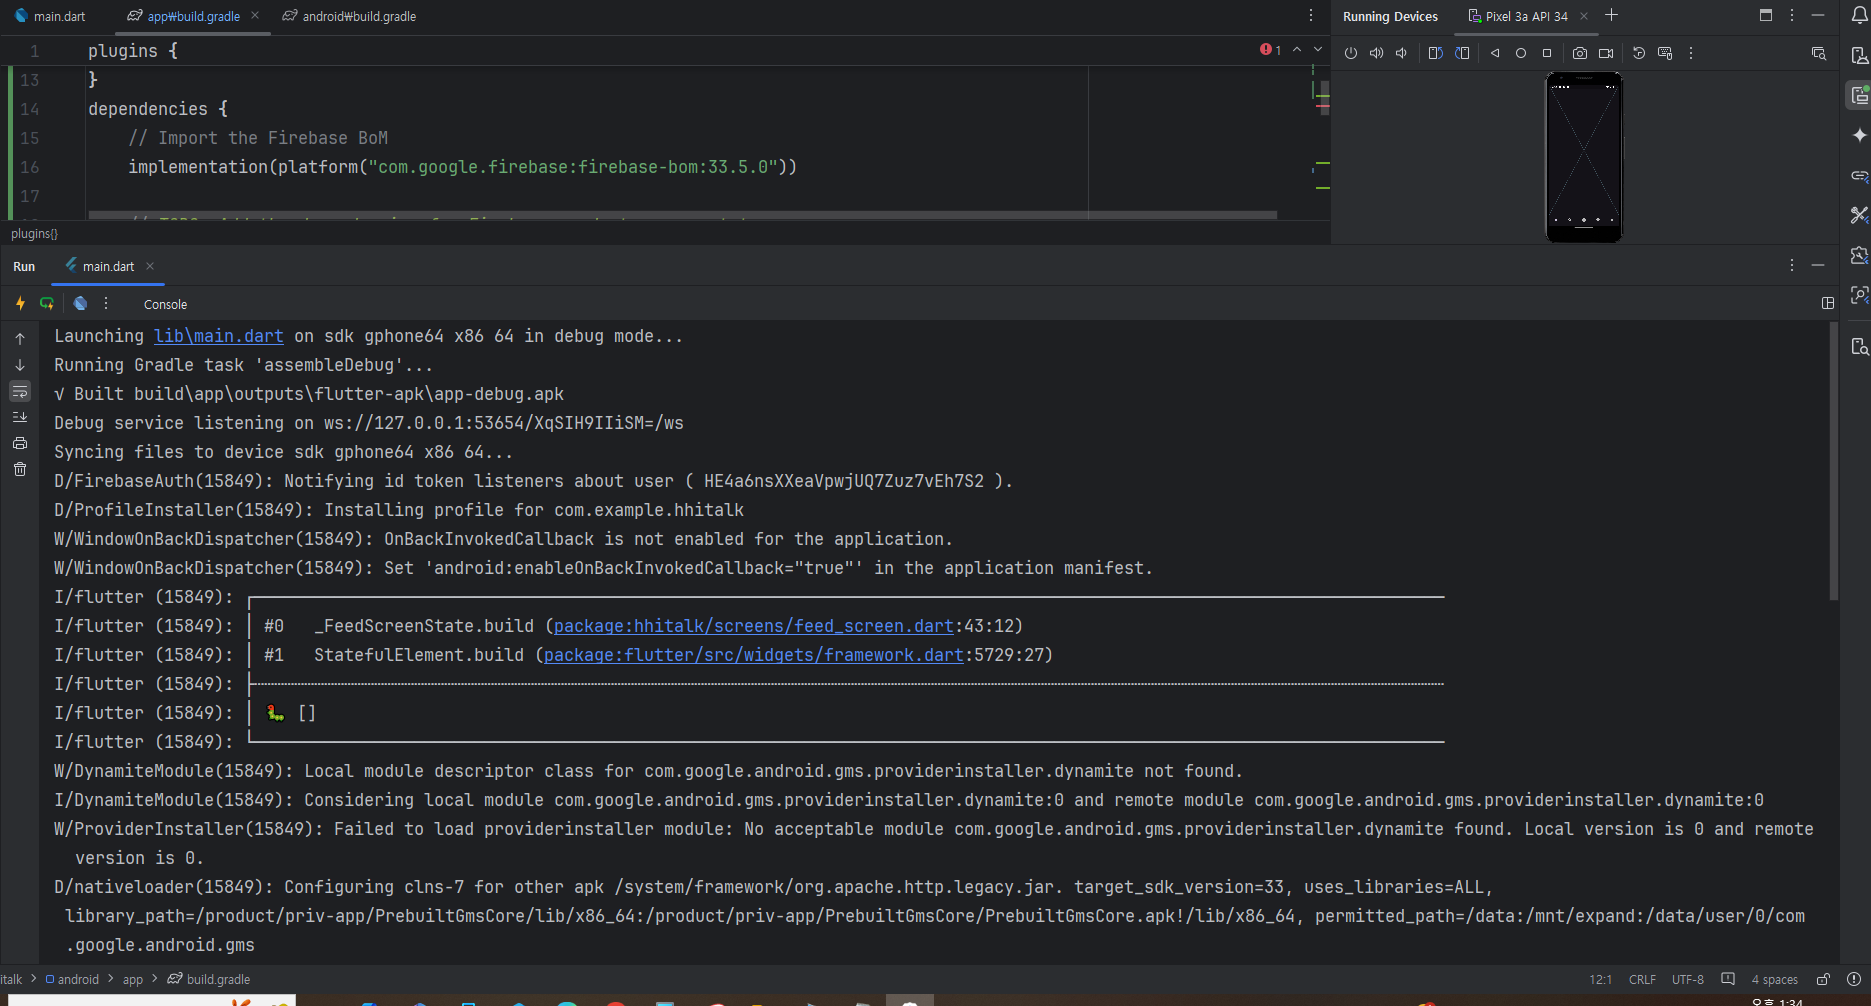Change 4 spaces indent setting
The width and height of the screenshot is (1871, 1006).
(1775, 979)
